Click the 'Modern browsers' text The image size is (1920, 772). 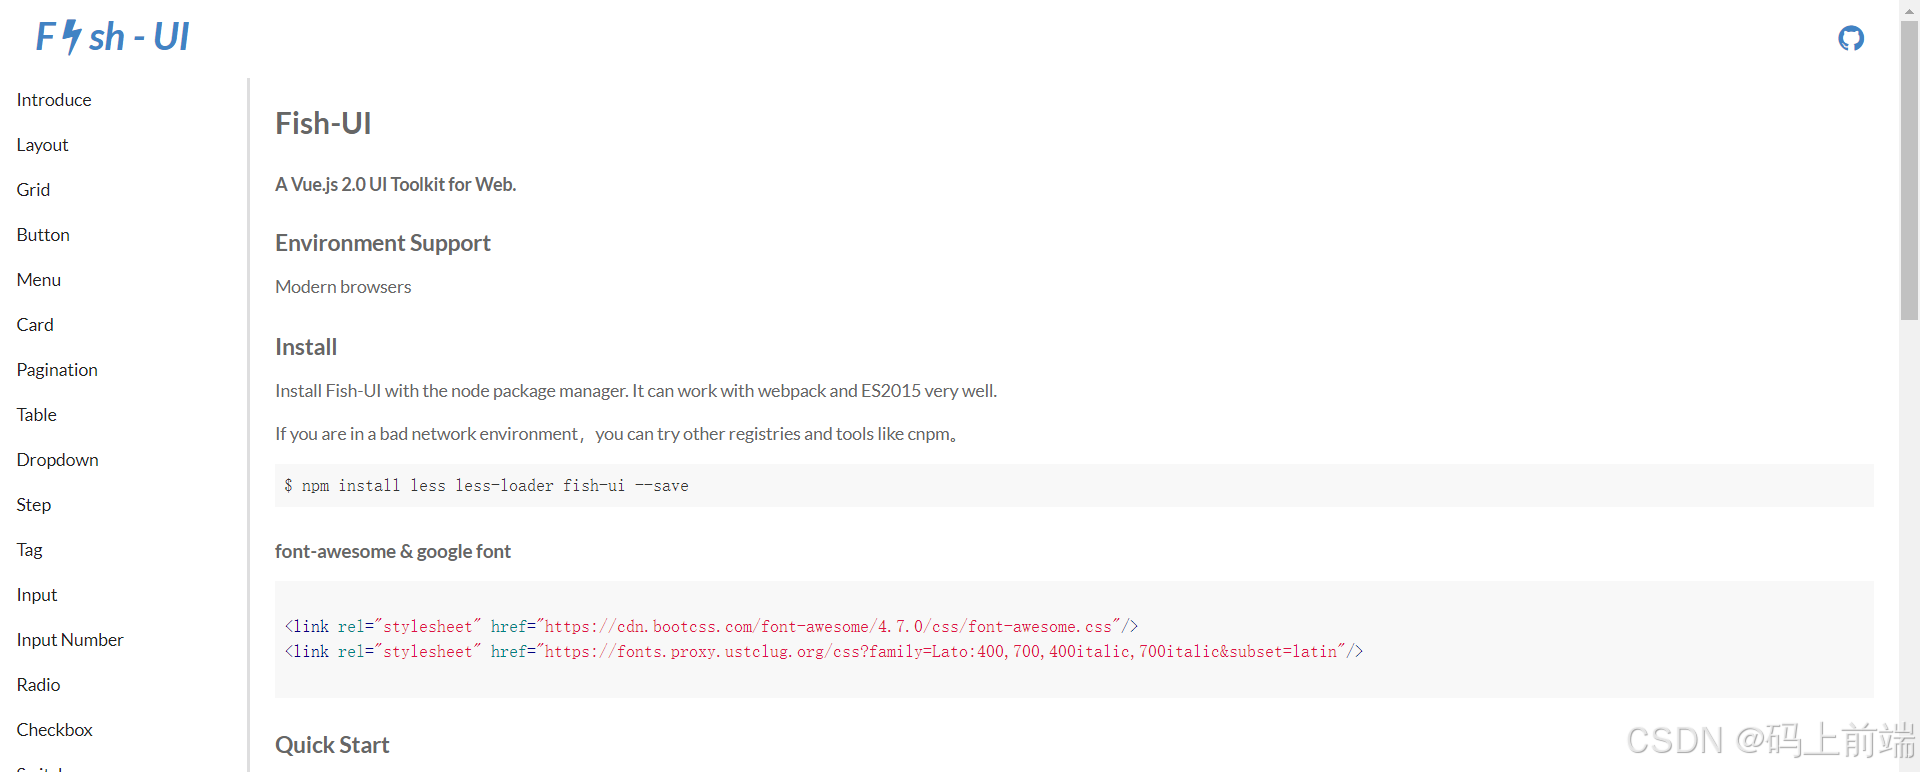coord(343,287)
